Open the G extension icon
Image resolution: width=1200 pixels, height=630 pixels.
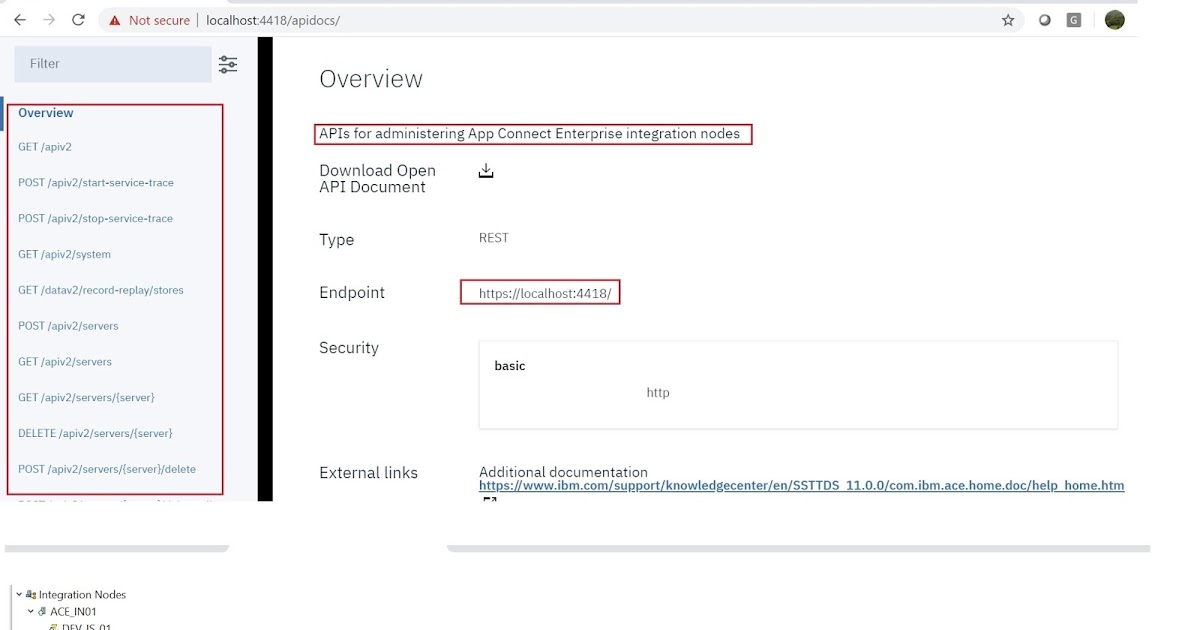pos(1073,19)
